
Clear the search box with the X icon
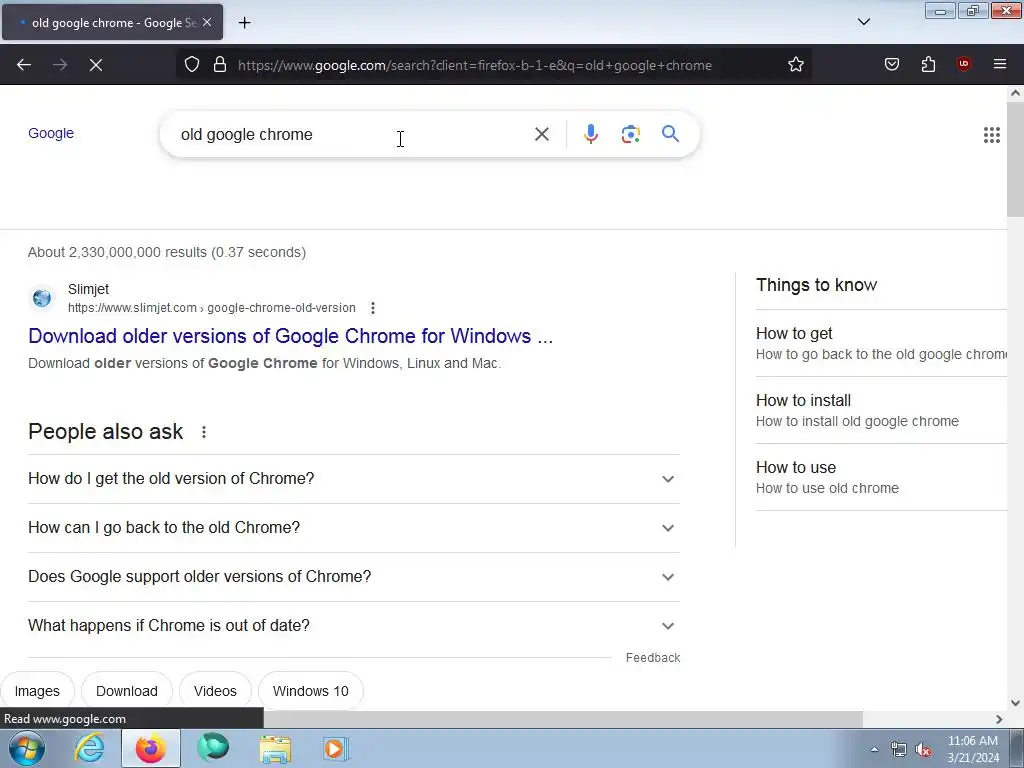541,135
